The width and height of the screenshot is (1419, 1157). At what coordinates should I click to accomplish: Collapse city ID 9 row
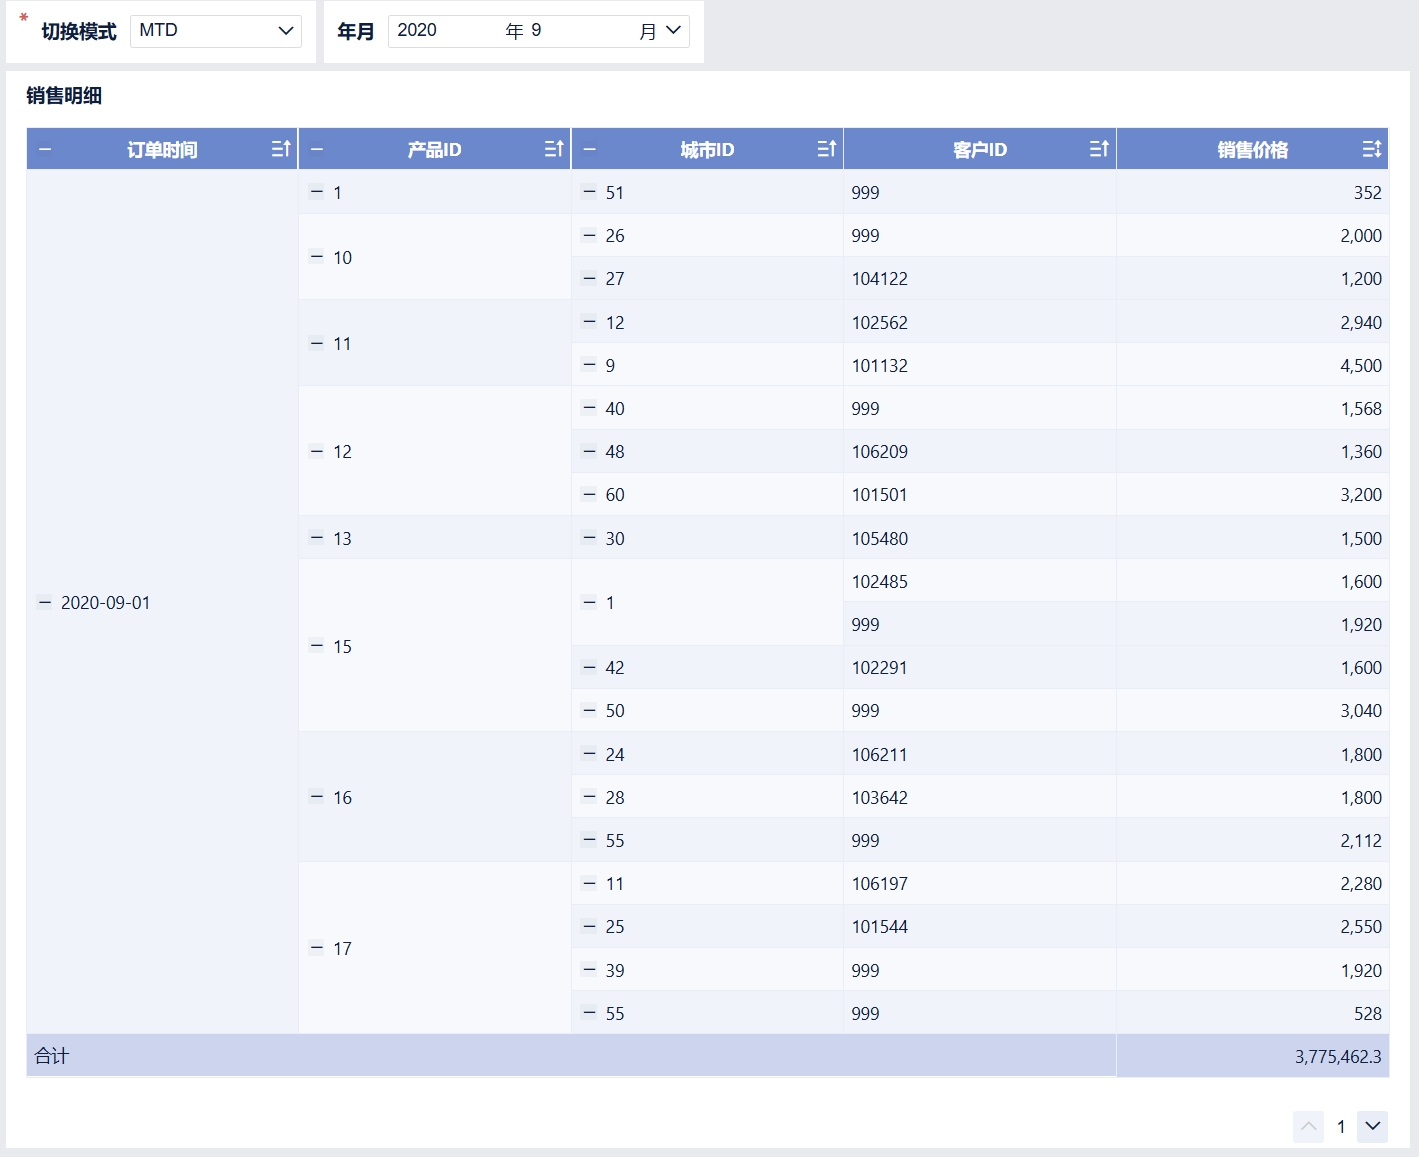tap(590, 365)
